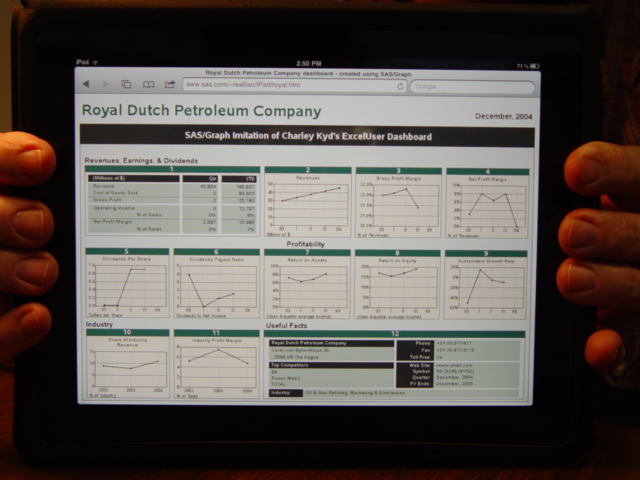Tap the share/action arrow icon
Viewport: 640px width, 480px height.
click(170, 84)
